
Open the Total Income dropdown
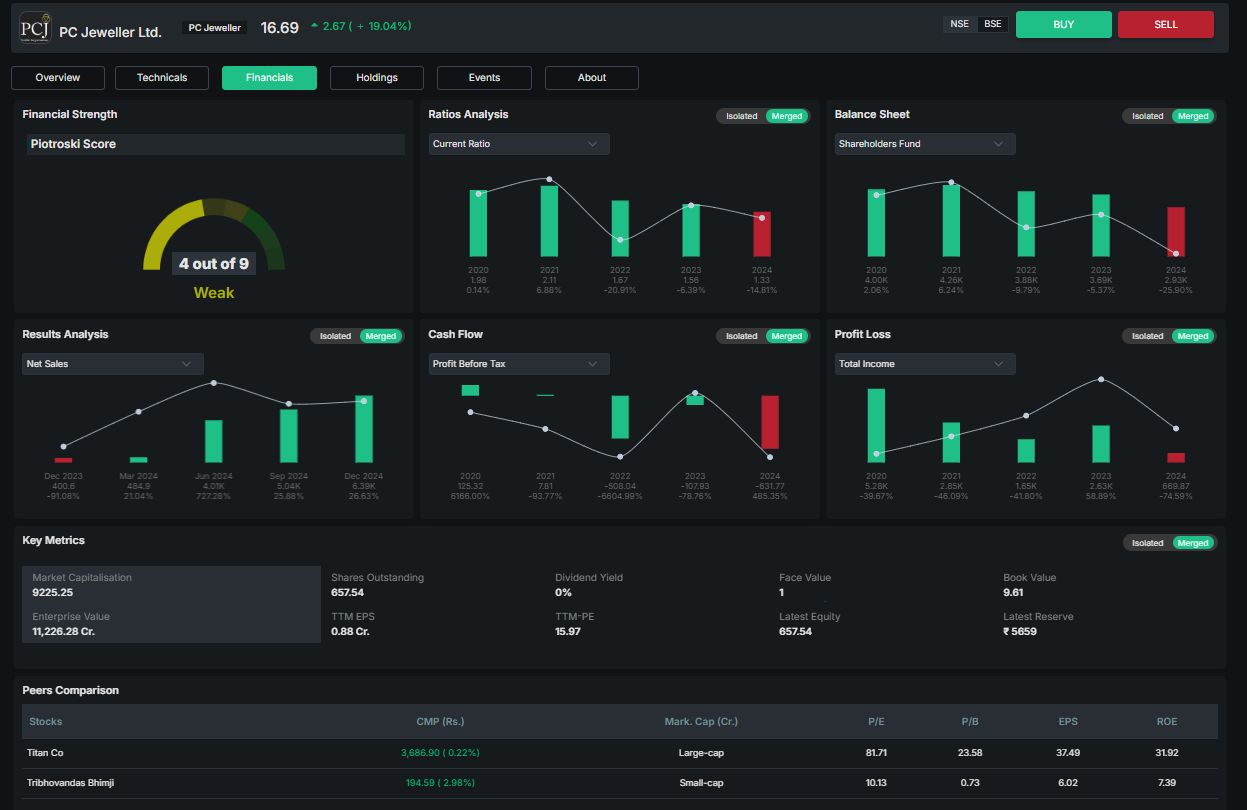pos(925,364)
